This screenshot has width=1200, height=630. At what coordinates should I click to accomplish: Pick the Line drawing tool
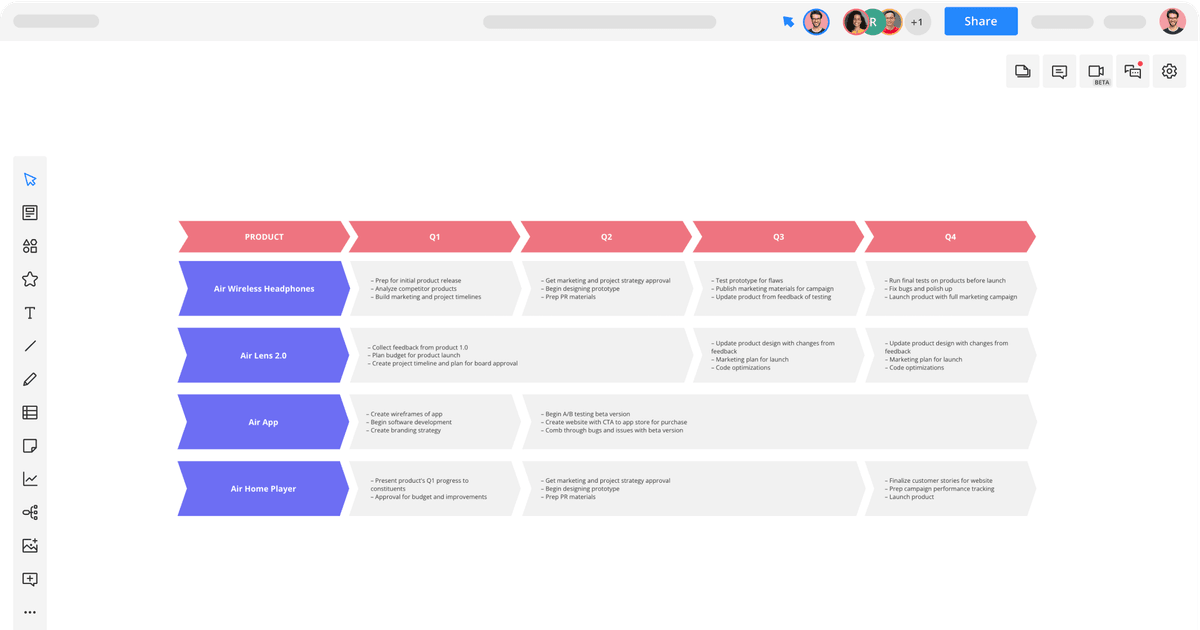(x=30, y=345)
